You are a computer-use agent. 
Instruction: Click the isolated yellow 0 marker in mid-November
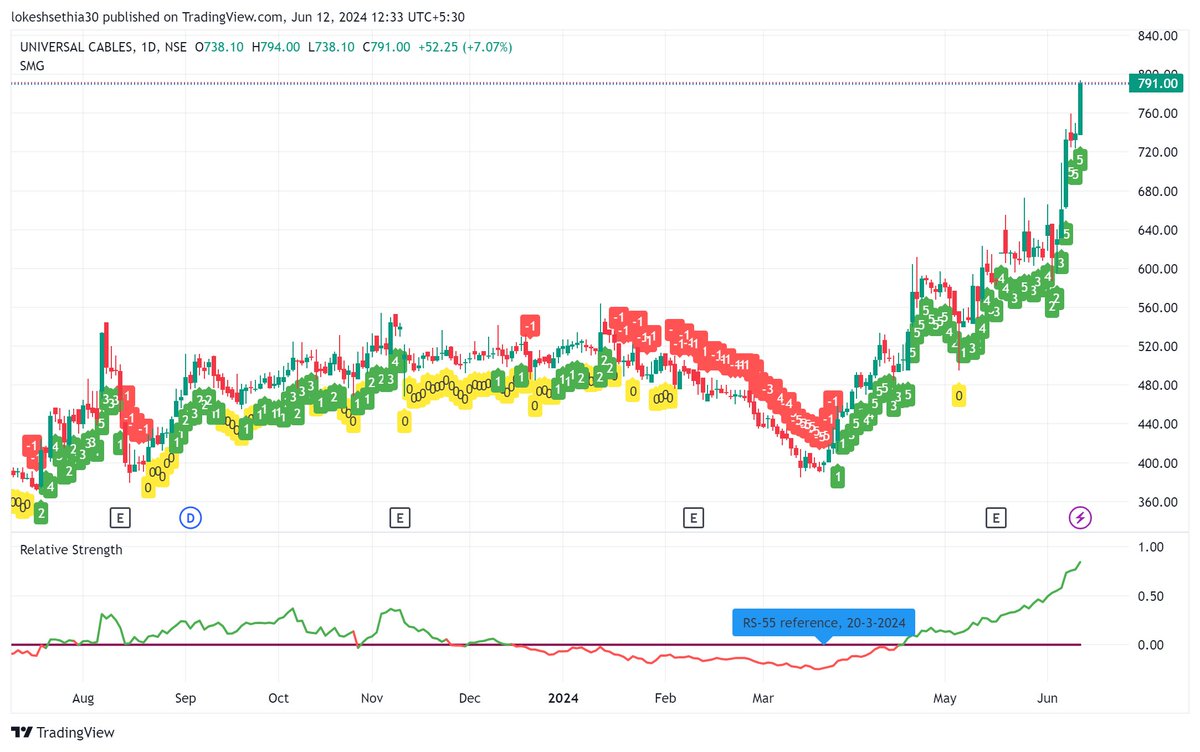click(404, 421)
